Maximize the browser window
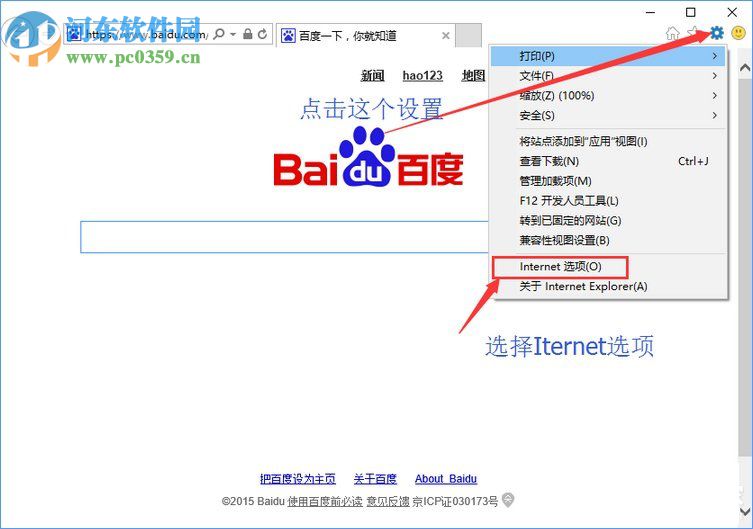 691,12
